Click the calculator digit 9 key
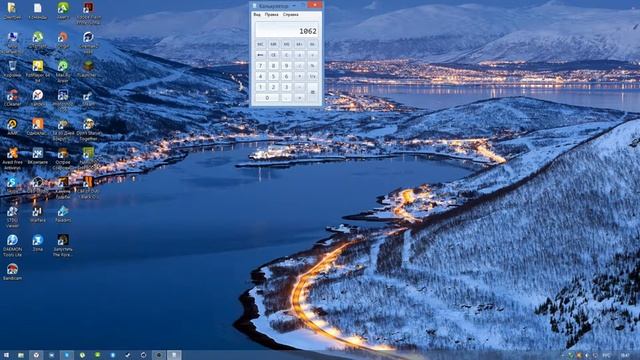640x360 pixels. click(x=287, y=65)
